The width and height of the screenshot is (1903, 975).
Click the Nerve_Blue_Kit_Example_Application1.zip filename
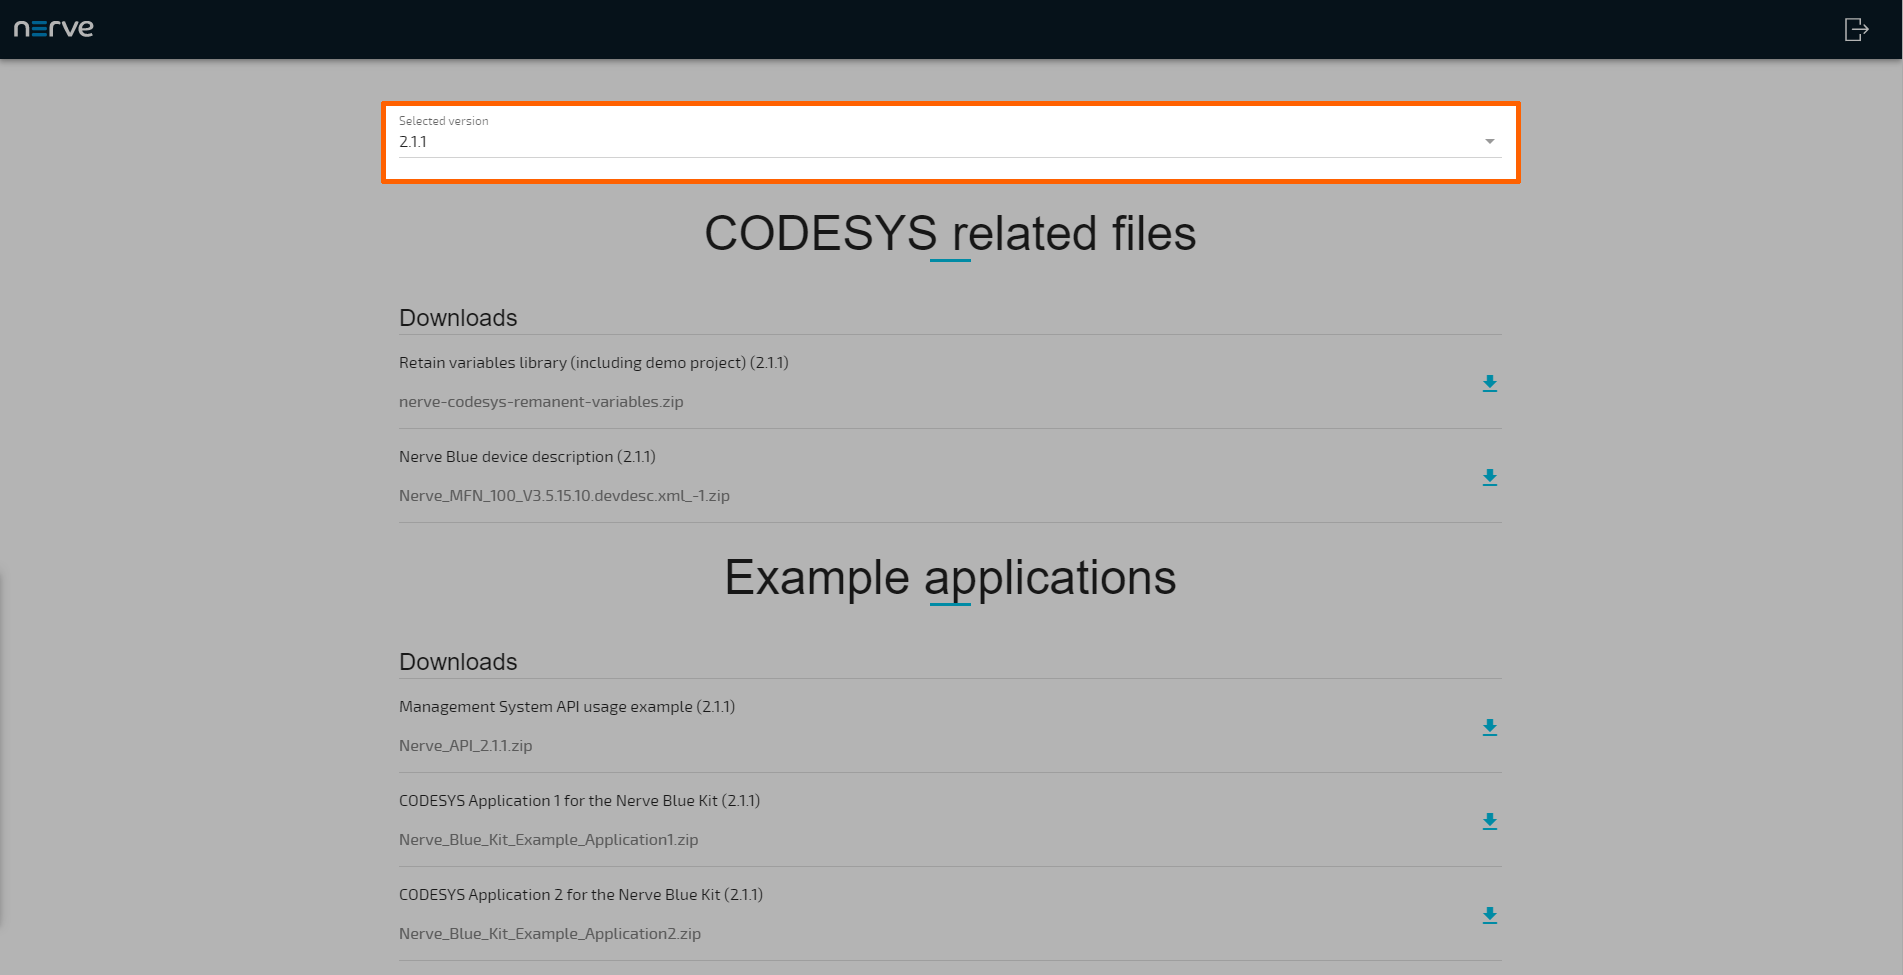548,839
